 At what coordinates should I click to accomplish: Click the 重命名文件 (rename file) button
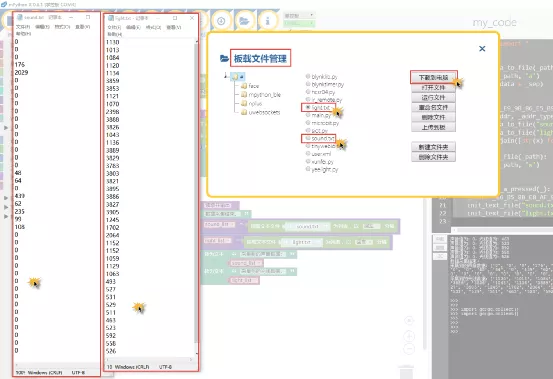click(x=433, y=107)
